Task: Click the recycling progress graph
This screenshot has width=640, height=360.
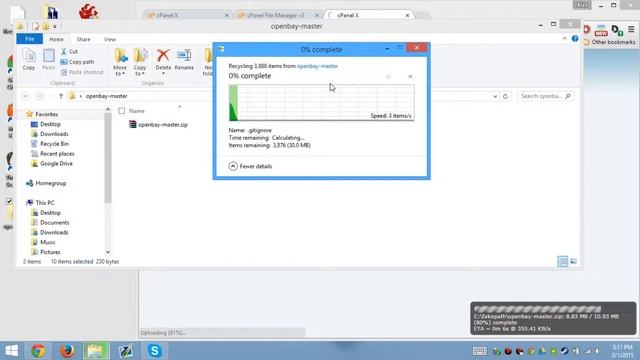Action: pyautogui.click(x=322, y=102)
